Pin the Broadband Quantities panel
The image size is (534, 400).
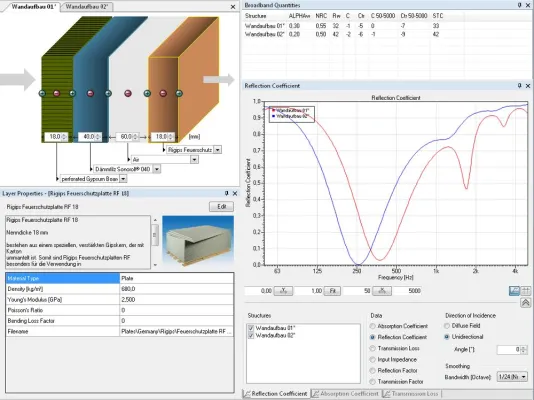pyautogui.click(x=520, y=5)
